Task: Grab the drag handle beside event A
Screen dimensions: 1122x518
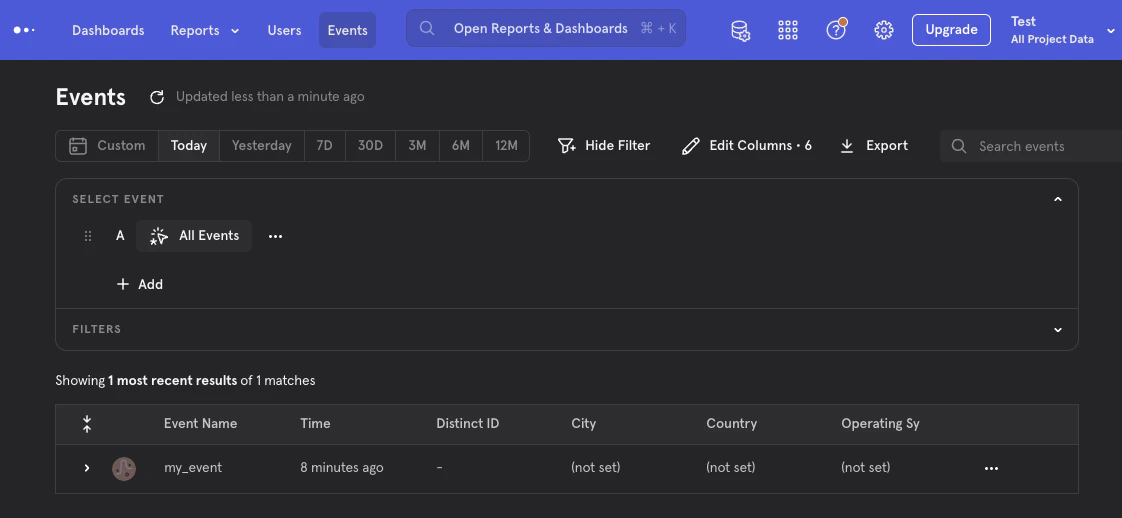Action: pos(88,236)
